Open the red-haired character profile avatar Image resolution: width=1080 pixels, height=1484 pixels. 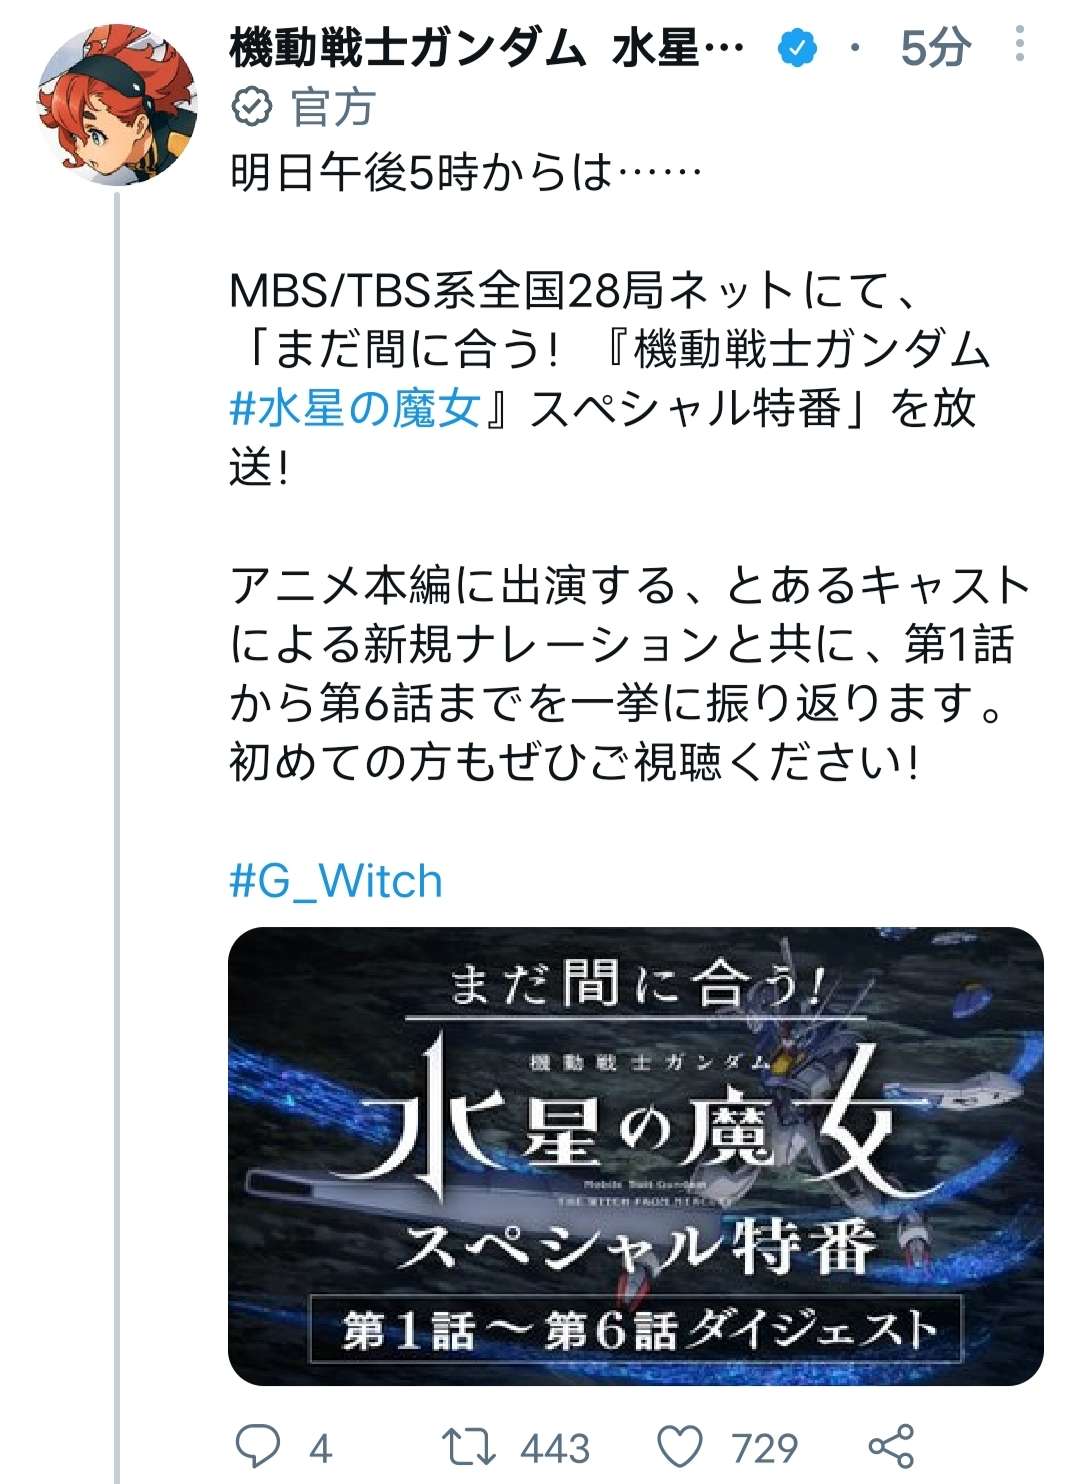click(118, 106)
